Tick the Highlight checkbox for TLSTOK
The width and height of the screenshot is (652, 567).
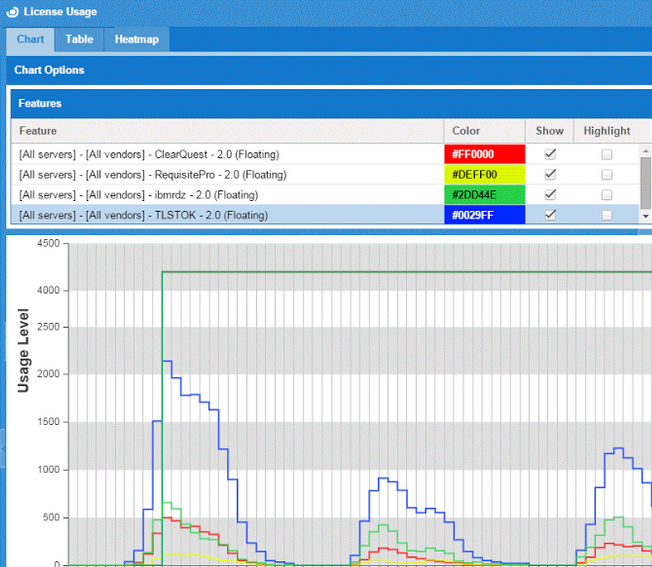coord(606,215)
